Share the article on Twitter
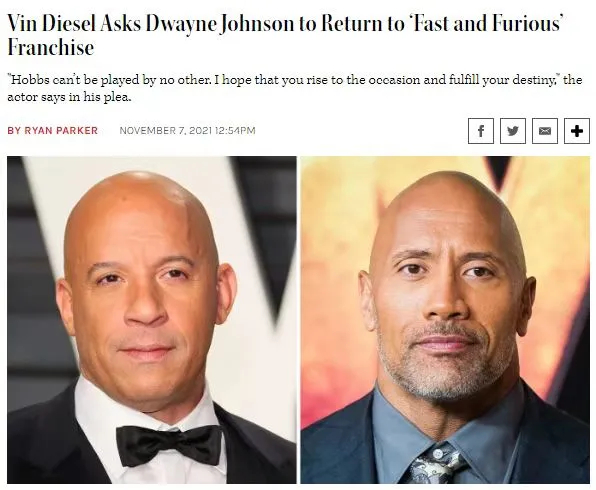 (x=513, y=131)
